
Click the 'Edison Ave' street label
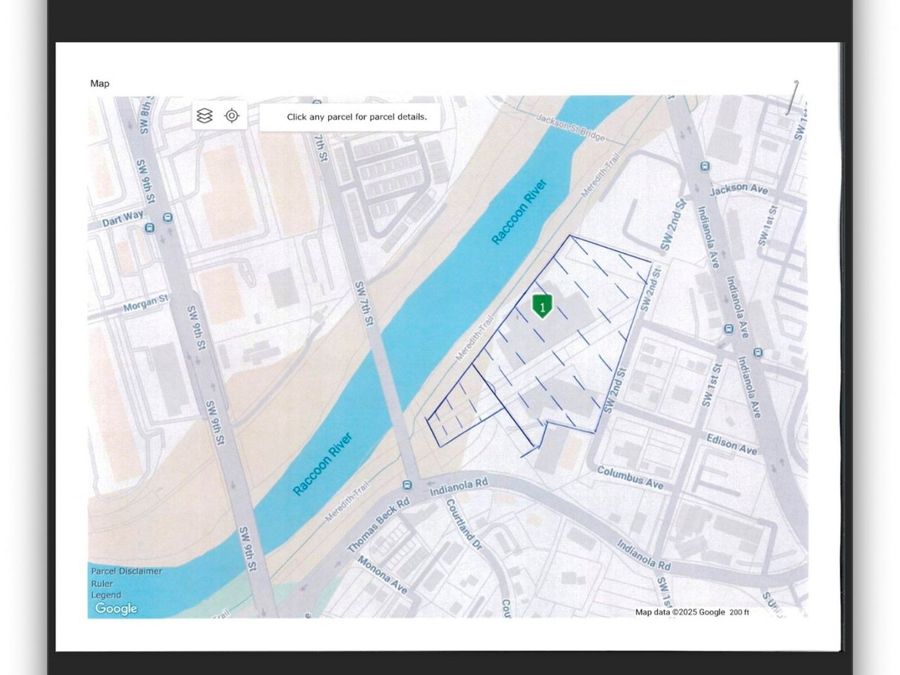coord(732,444)
